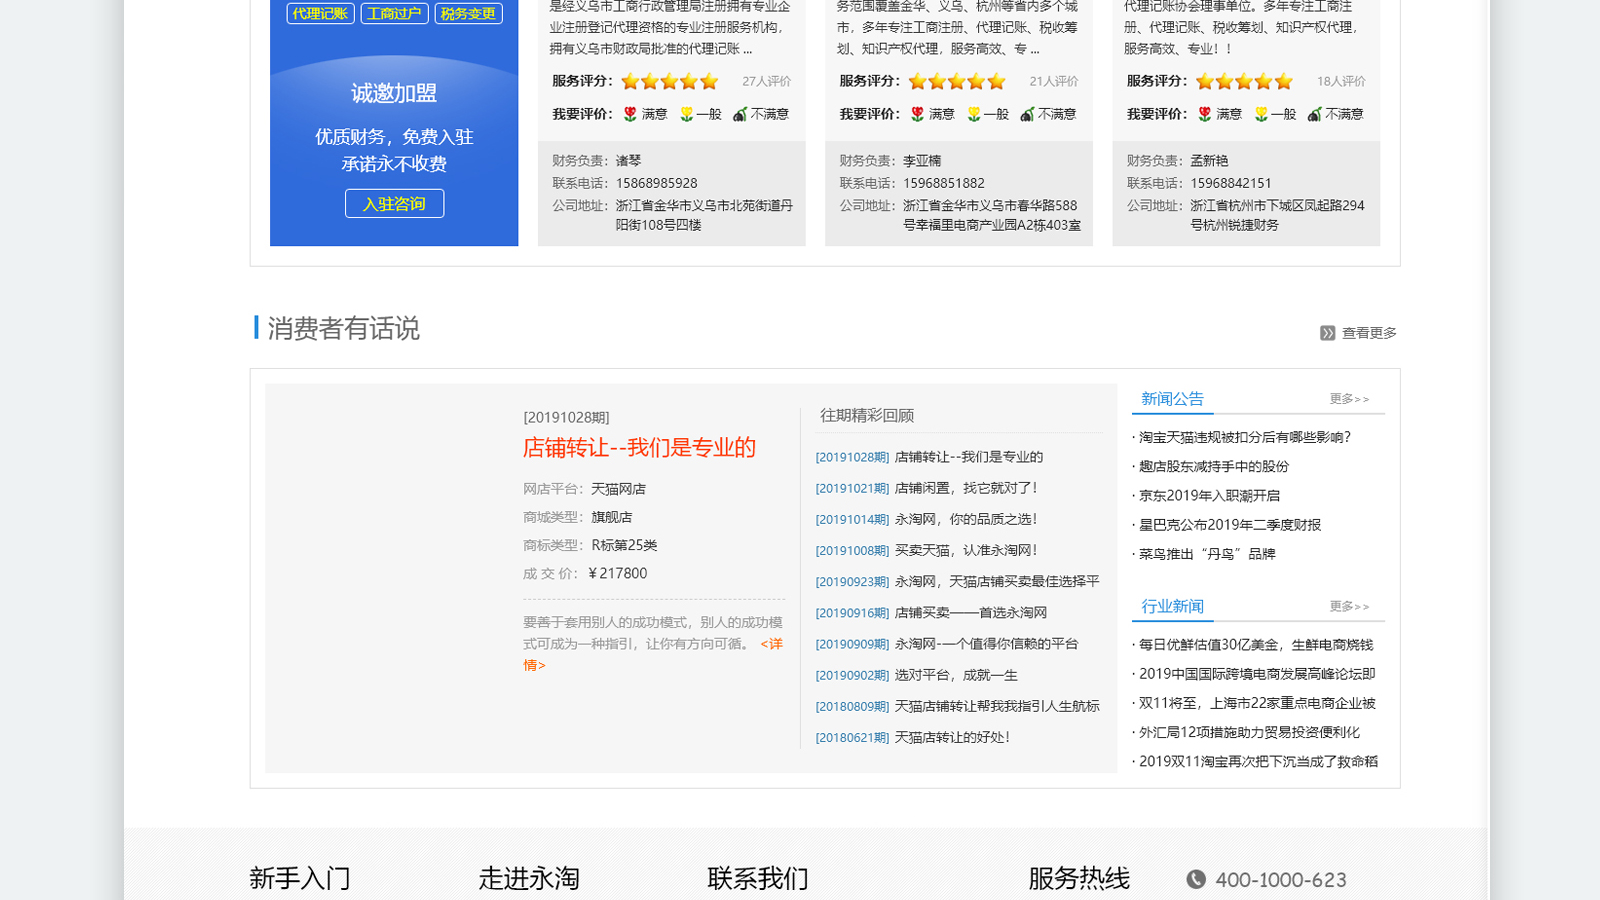Click the arrow icon beside 查看更多
Screen dimensions: 1600x900
(x=1327, y=333)
